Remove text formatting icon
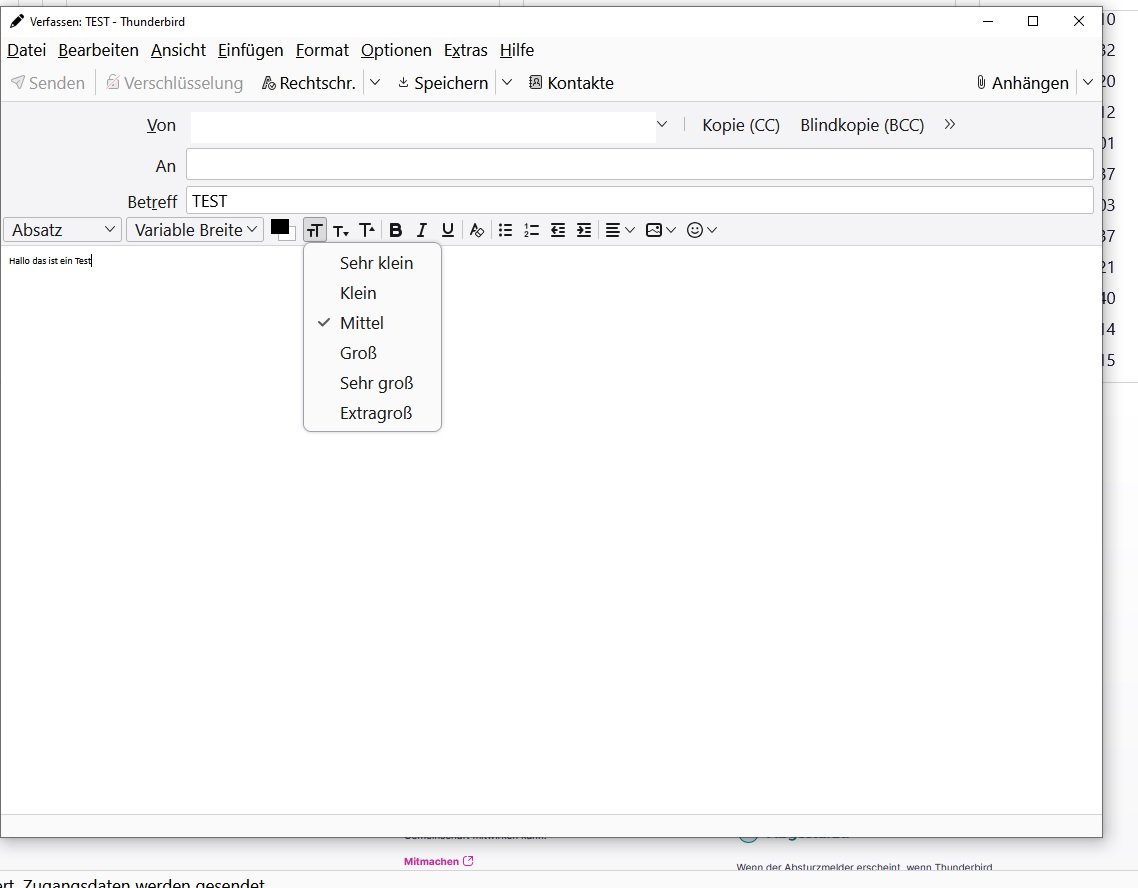Screen dimensions: 1138x888 (477, 230)
